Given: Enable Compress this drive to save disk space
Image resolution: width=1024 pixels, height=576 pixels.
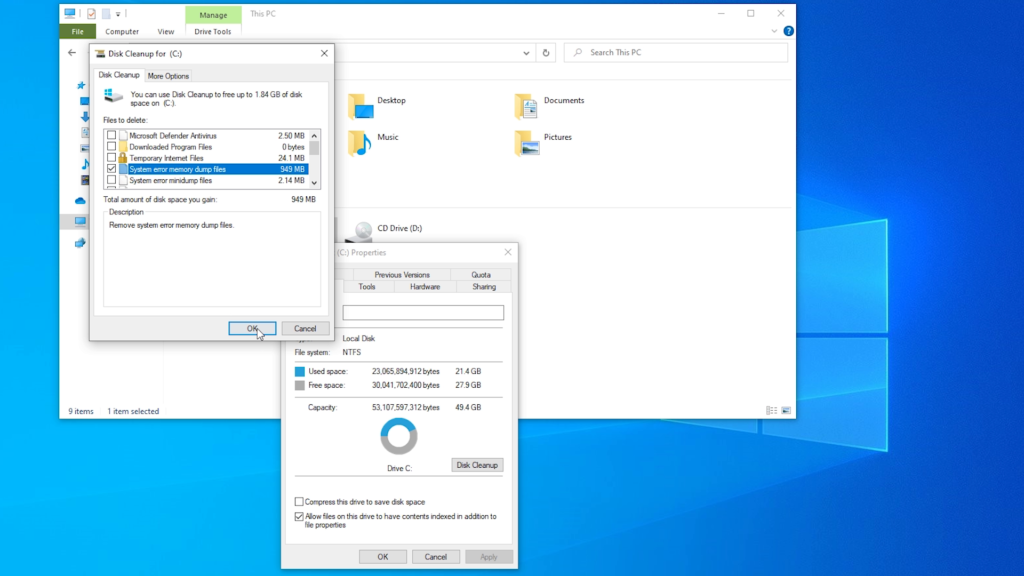Looking at the screenshot, I should [299, 502].
